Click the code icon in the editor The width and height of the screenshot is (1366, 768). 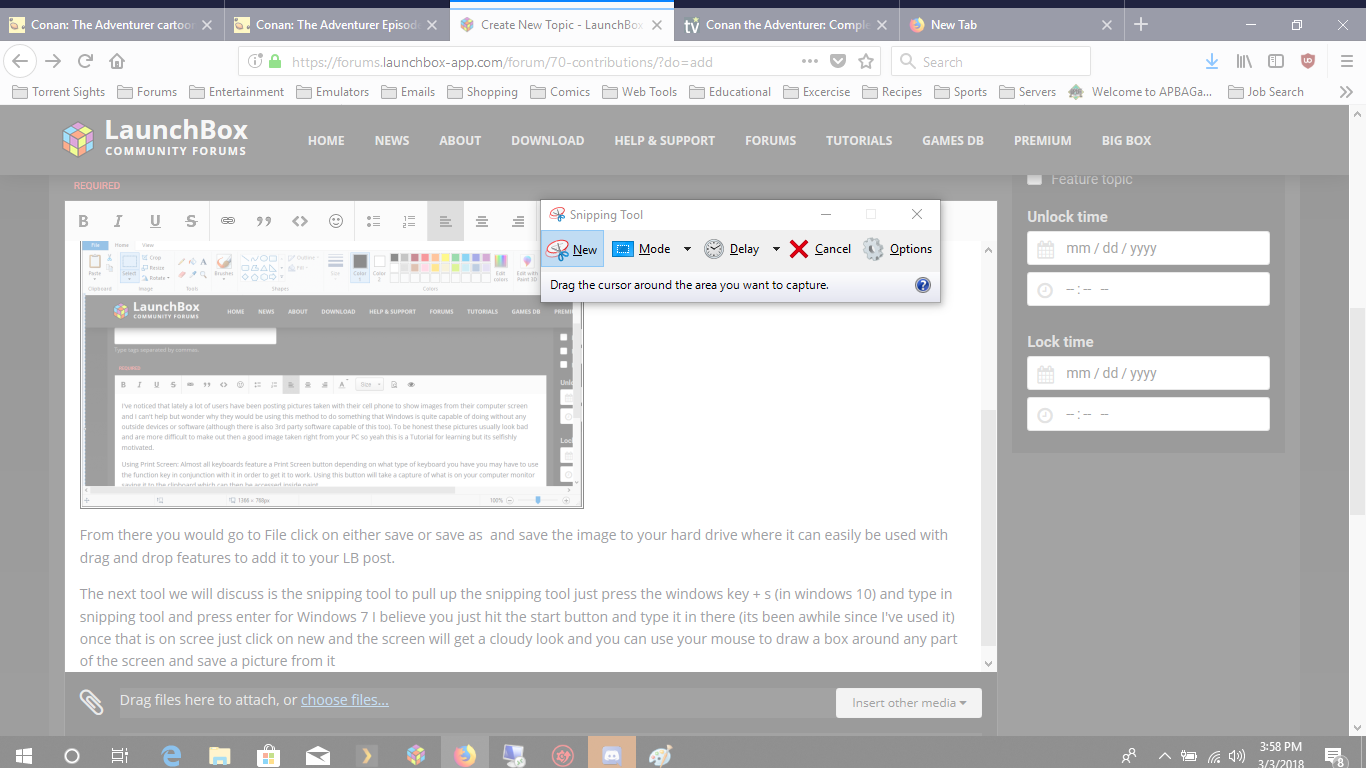click(300, 221)
